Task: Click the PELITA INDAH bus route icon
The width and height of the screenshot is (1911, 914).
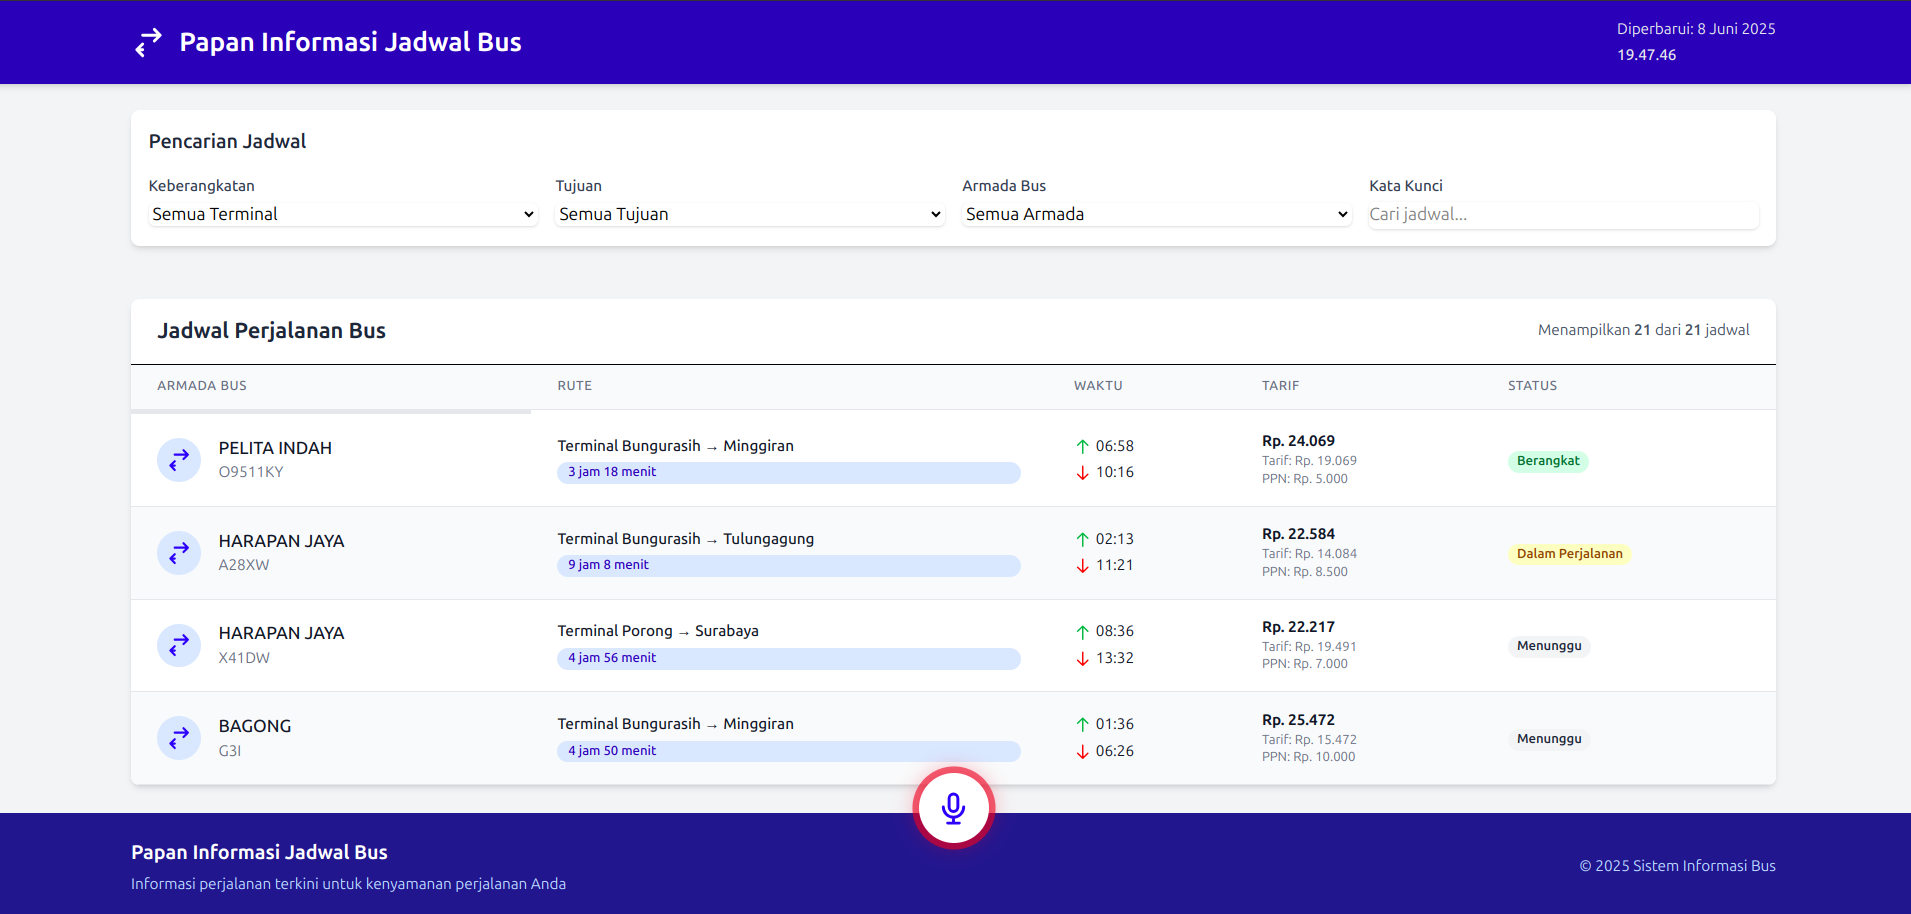Action: [179, 460]
